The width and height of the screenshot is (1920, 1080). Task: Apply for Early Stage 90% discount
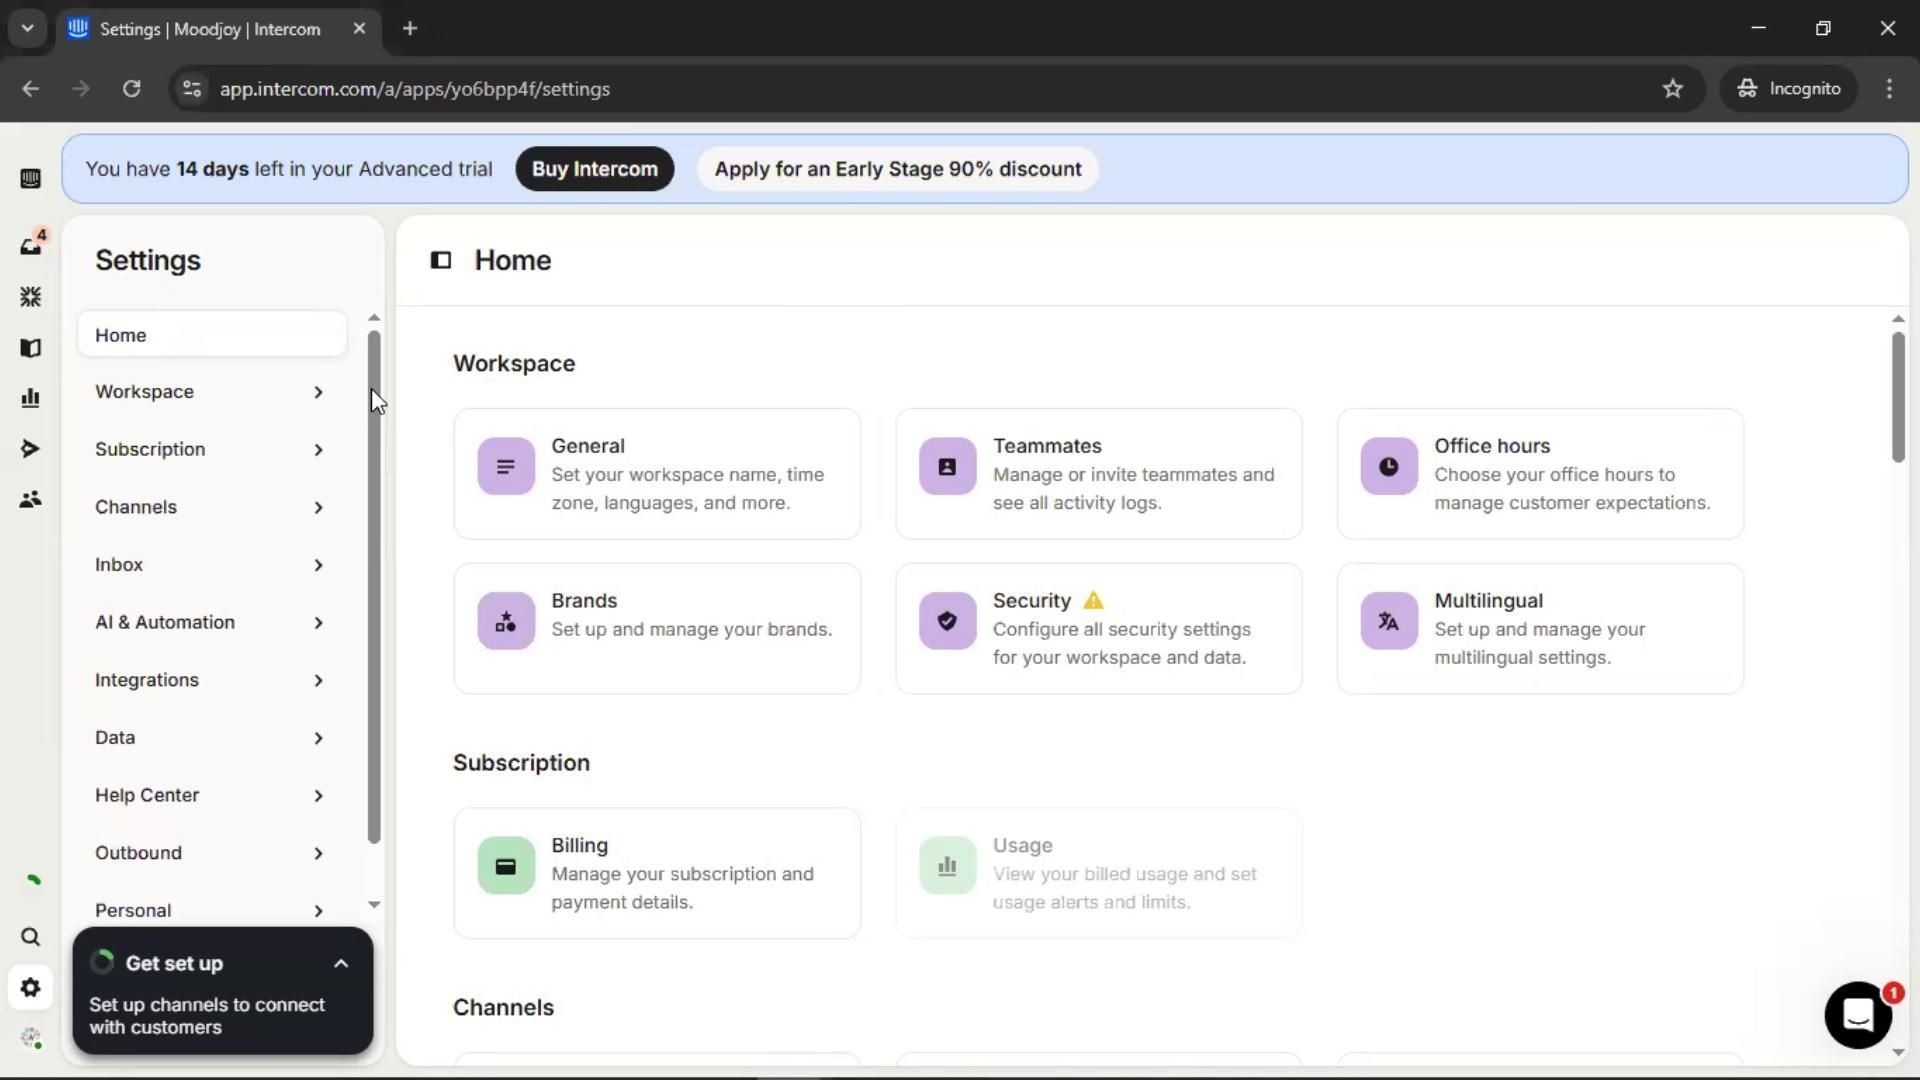tap(897, 169)
